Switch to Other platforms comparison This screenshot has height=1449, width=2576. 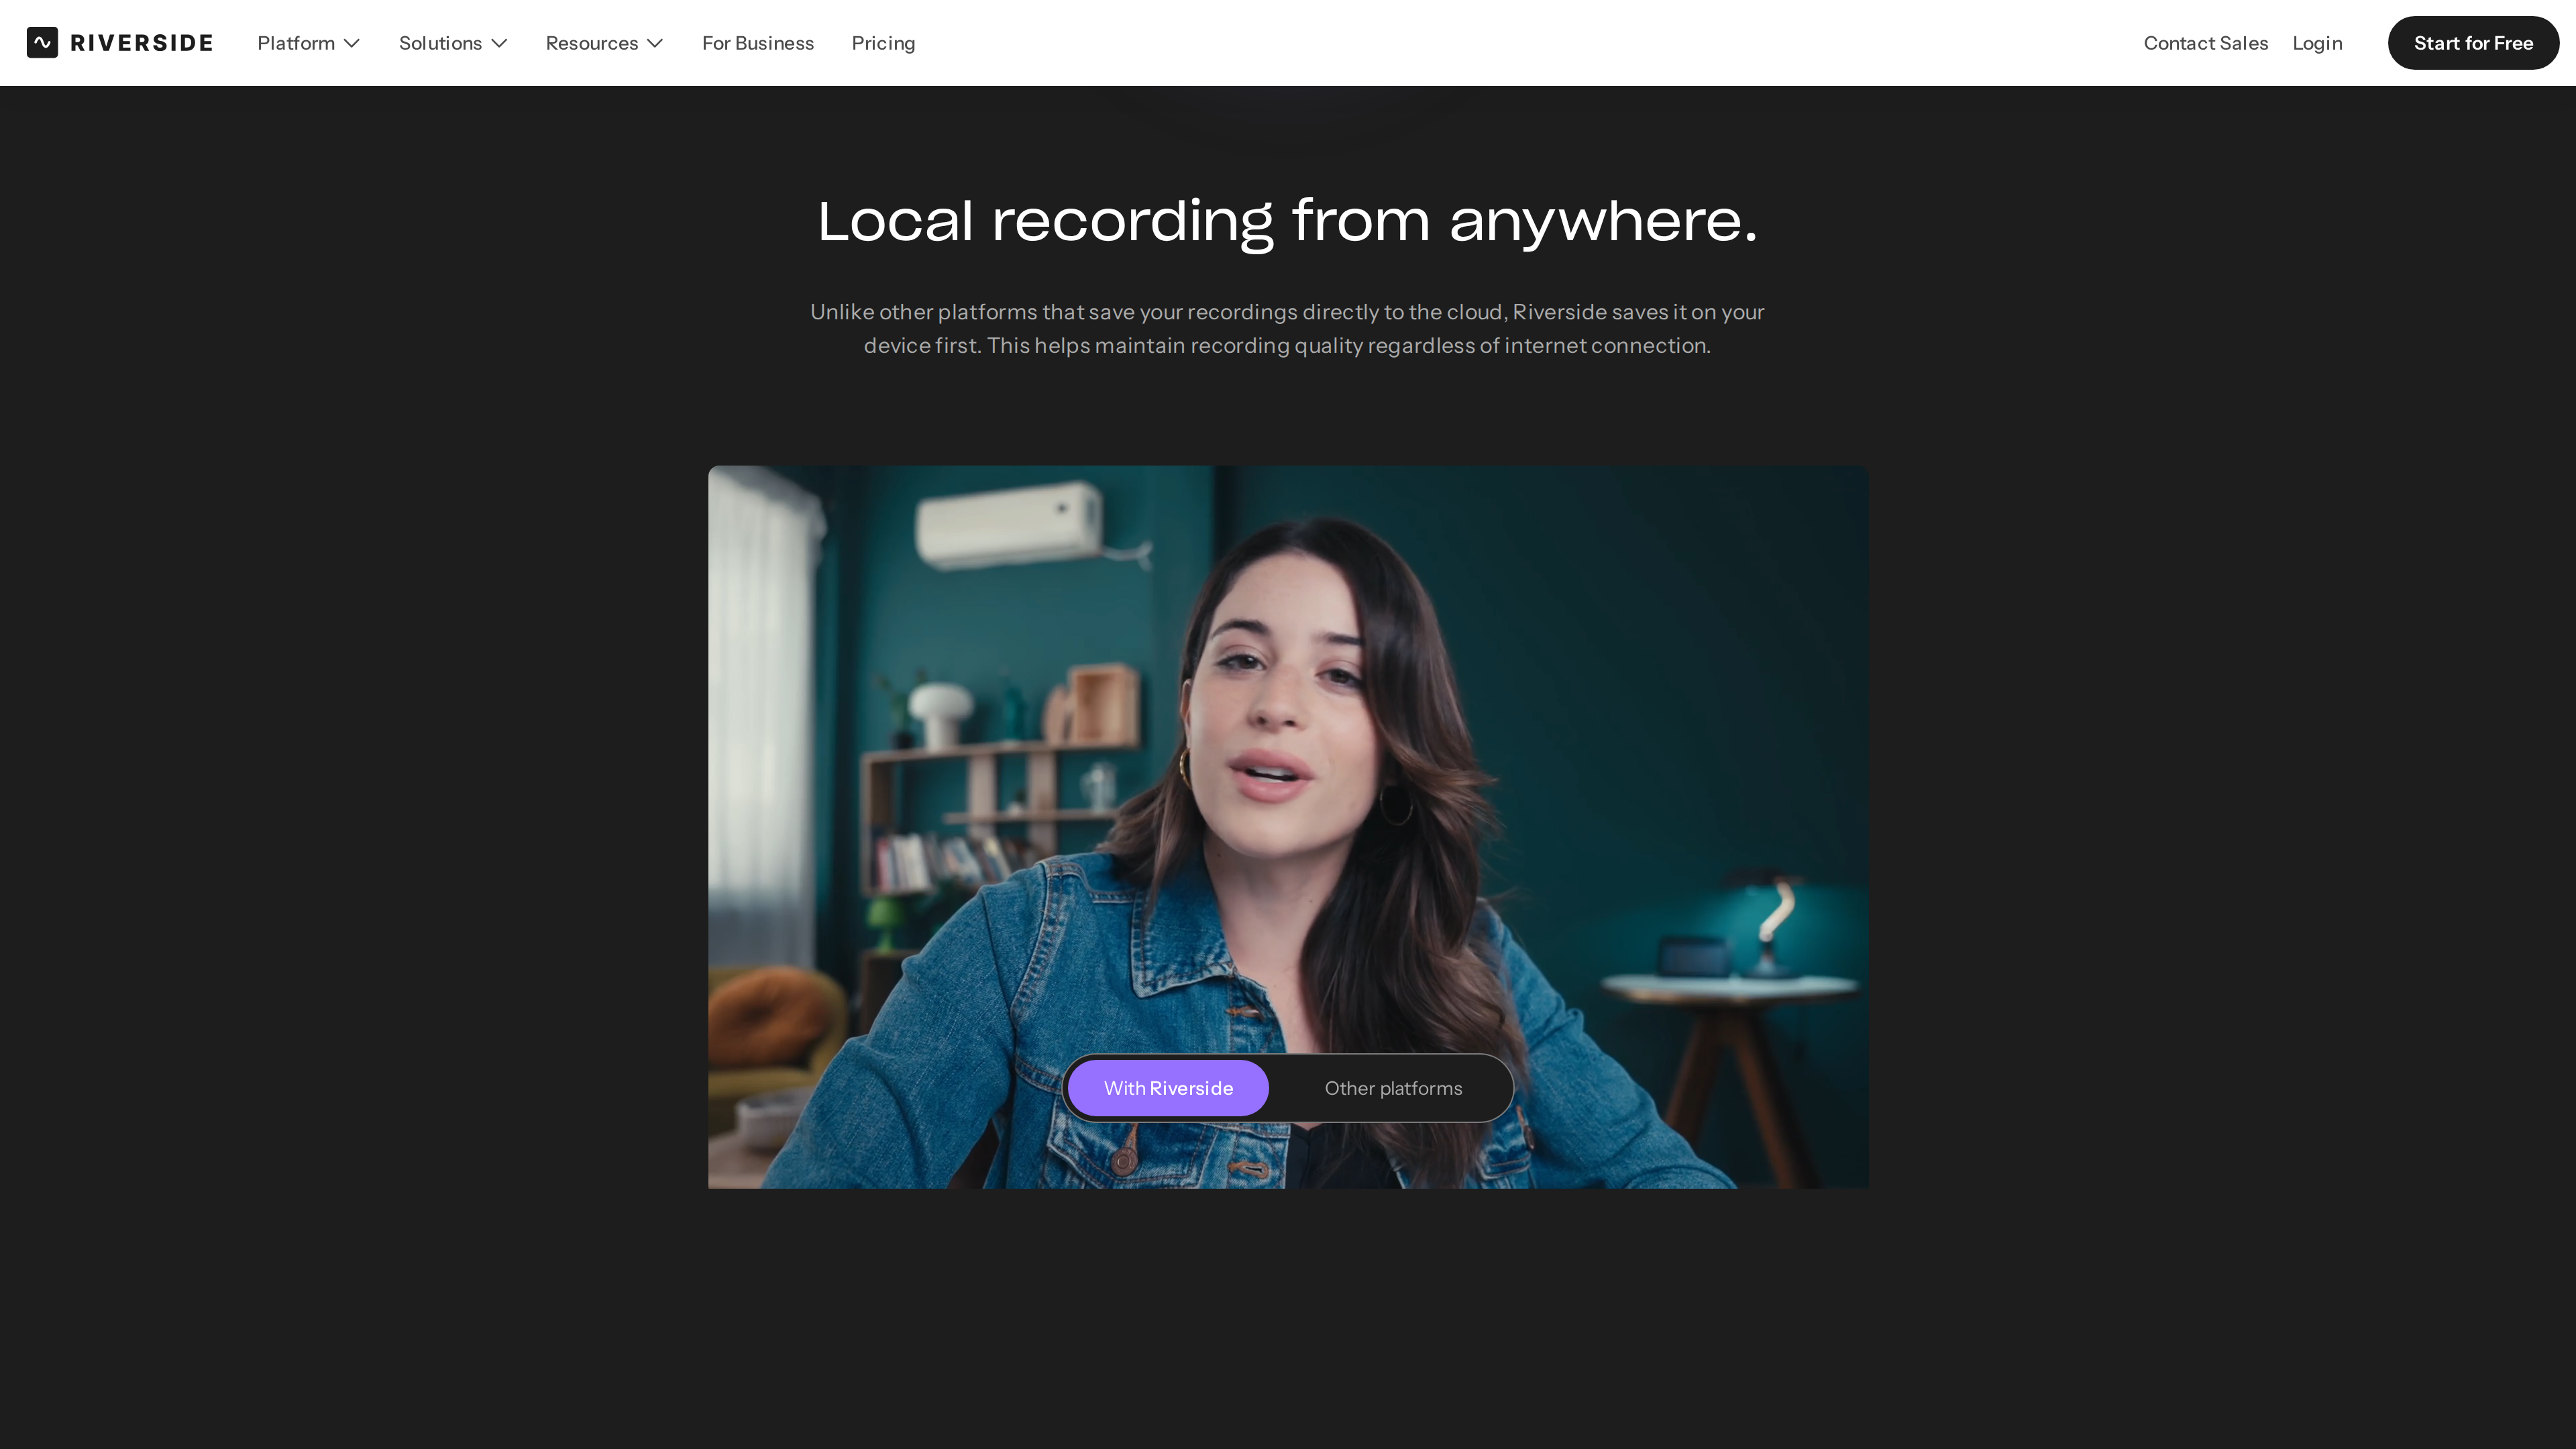[x=1393, y=1088]
